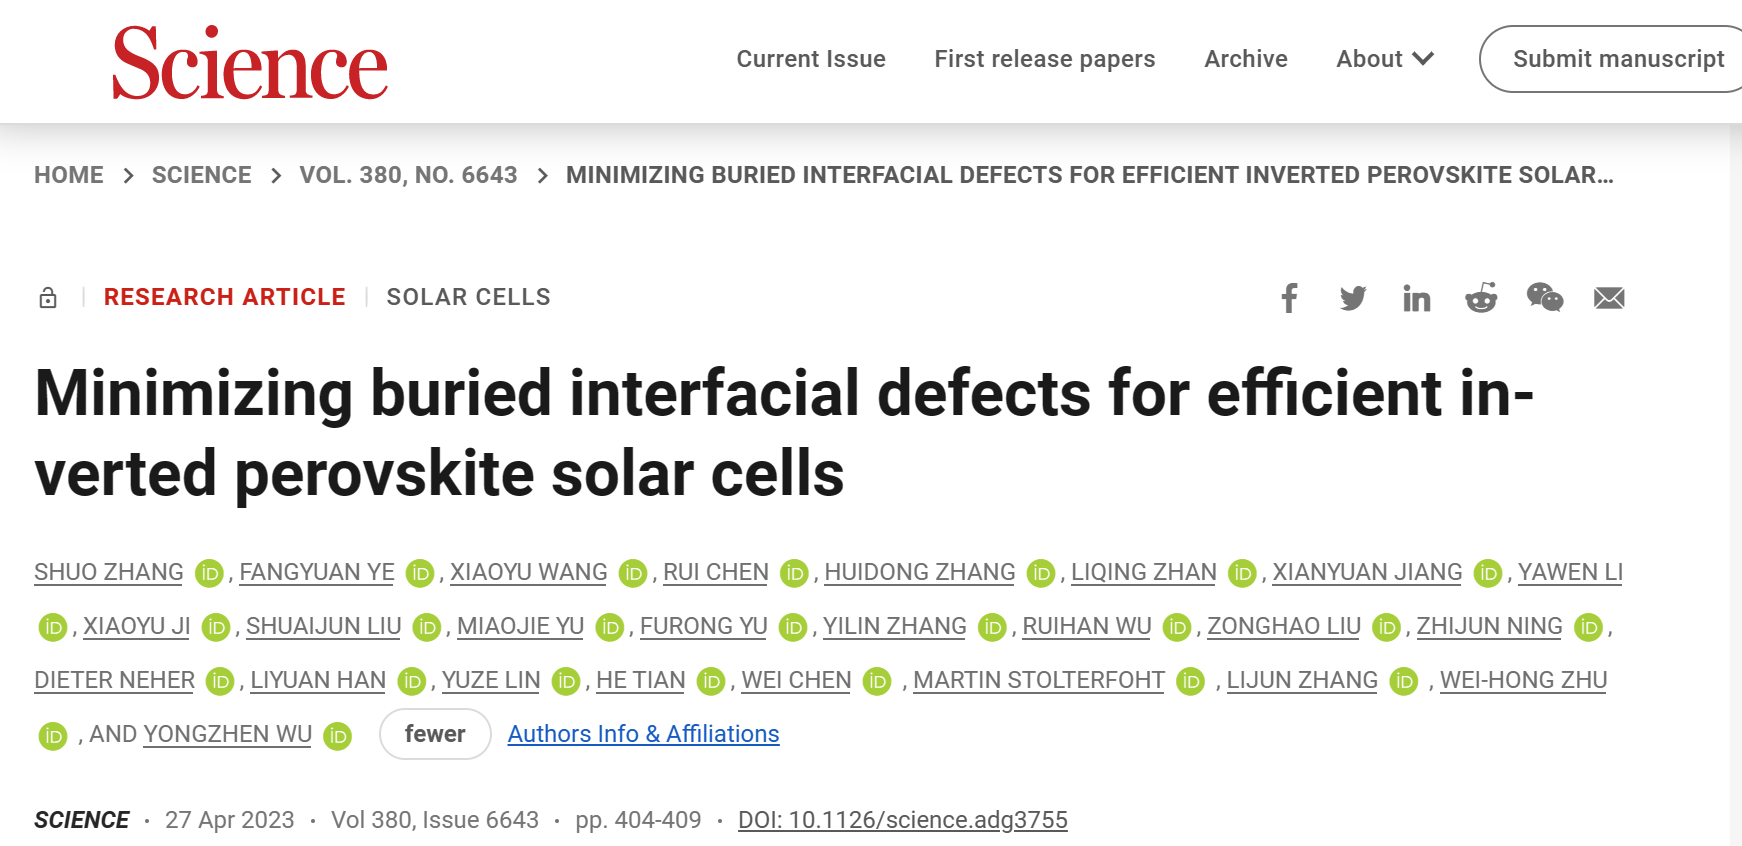Open Current Issue menu item
This screenshot has width=1742, height=846.
811,59
